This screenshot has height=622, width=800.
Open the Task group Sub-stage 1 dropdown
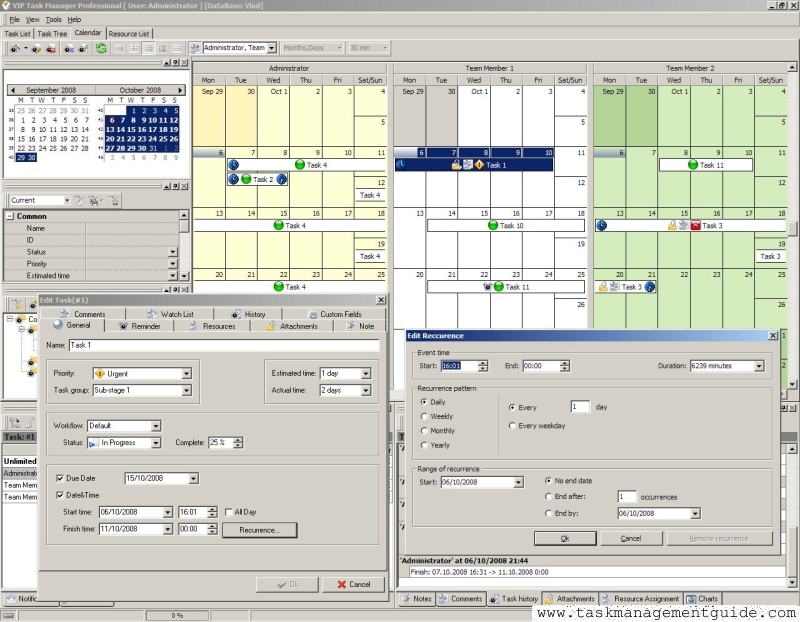pos(187,390)
